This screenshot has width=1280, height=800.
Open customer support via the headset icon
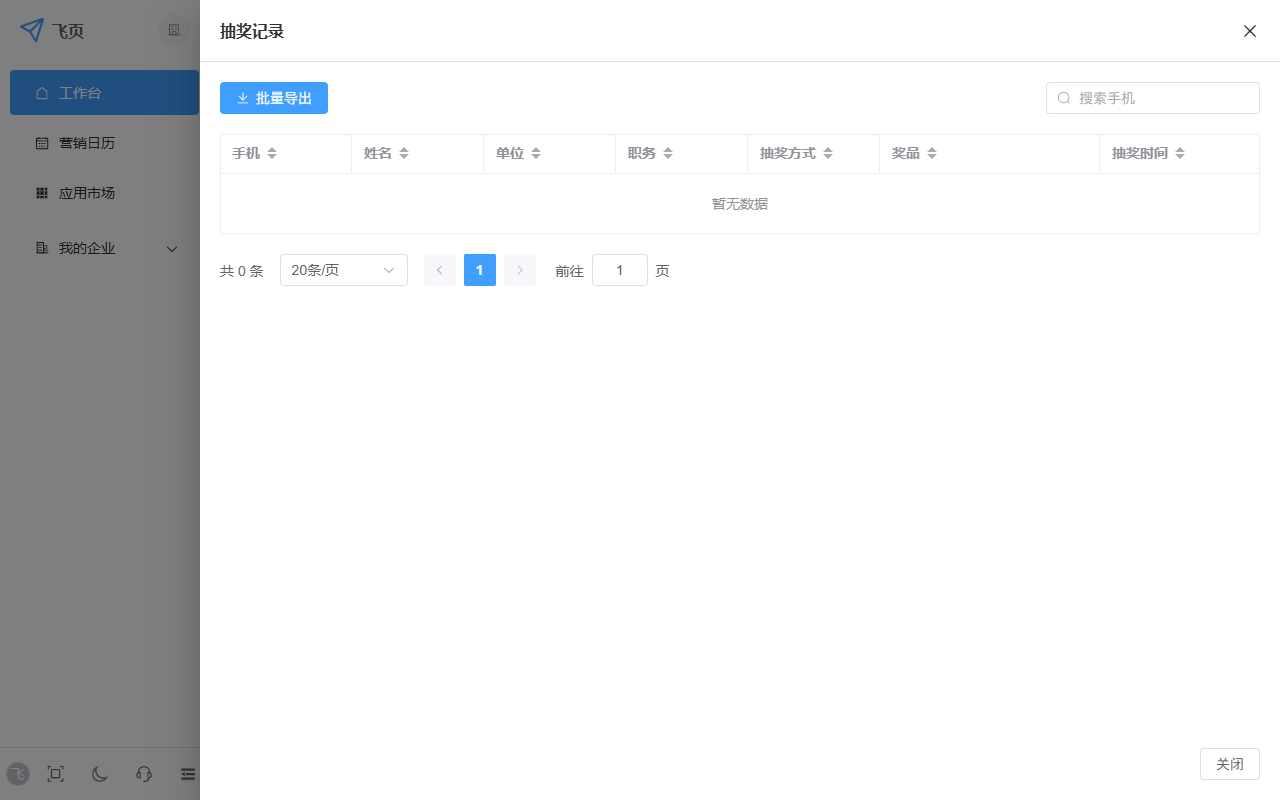tap(143, 774)
